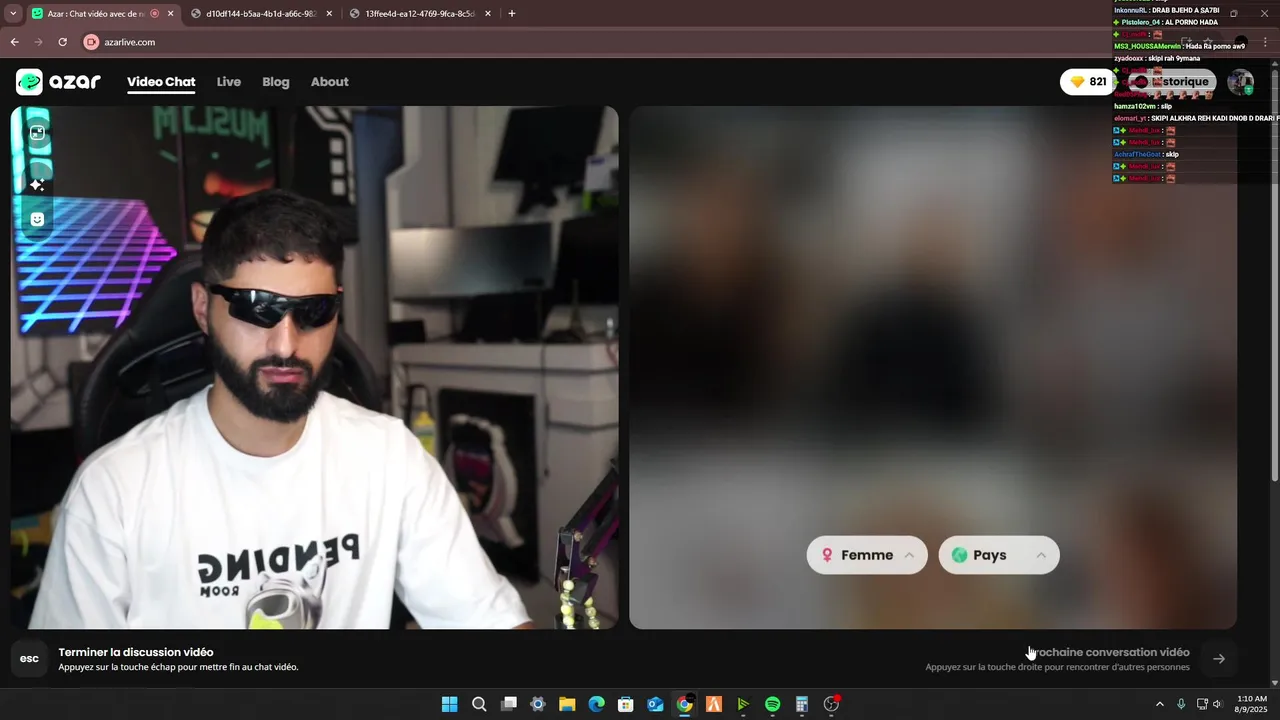The width and height of the screenshot is (1280, 720).
Task: Open the tab search dropdown
Action: (x=13, y=14)
